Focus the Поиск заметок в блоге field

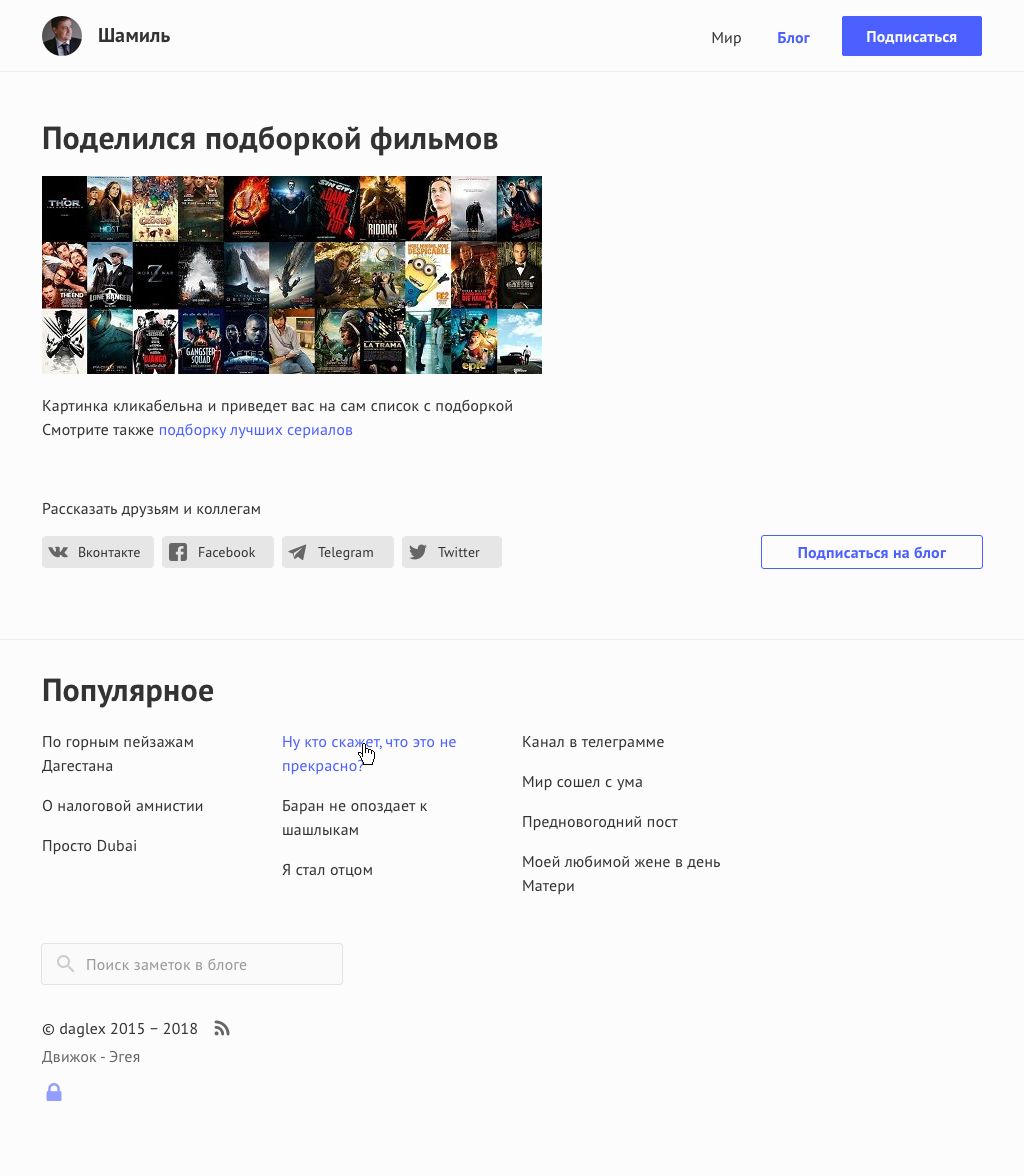pos(192,964)
